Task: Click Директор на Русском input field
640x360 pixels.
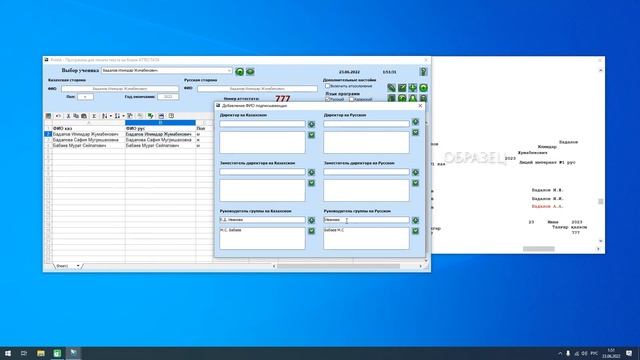Action: (x=366, y=124)
